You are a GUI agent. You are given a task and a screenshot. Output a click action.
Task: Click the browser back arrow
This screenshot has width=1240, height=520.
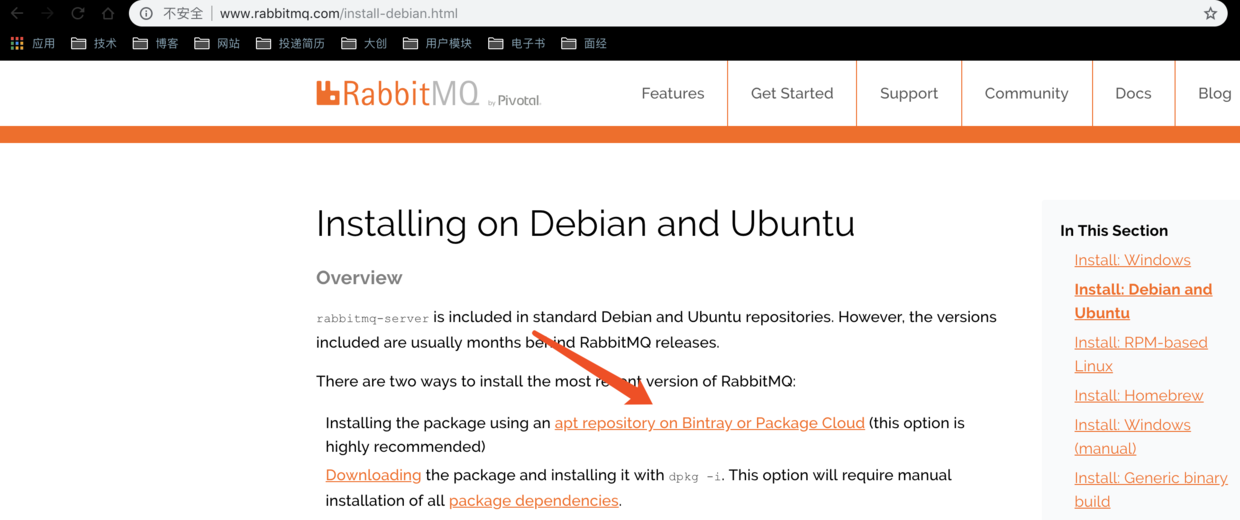[17, 13]
